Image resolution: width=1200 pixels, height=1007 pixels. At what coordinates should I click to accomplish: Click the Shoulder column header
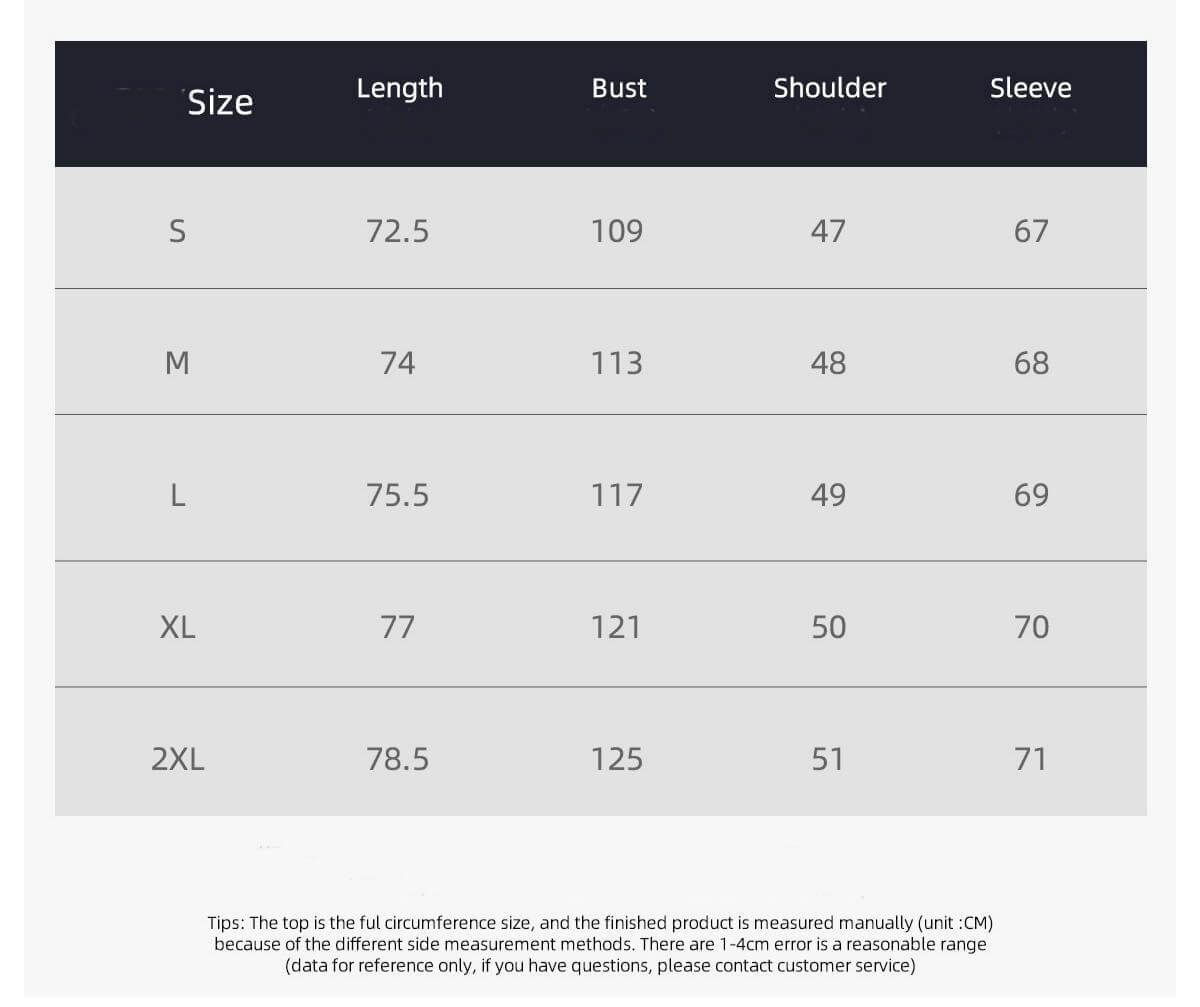tap(829, 88)
